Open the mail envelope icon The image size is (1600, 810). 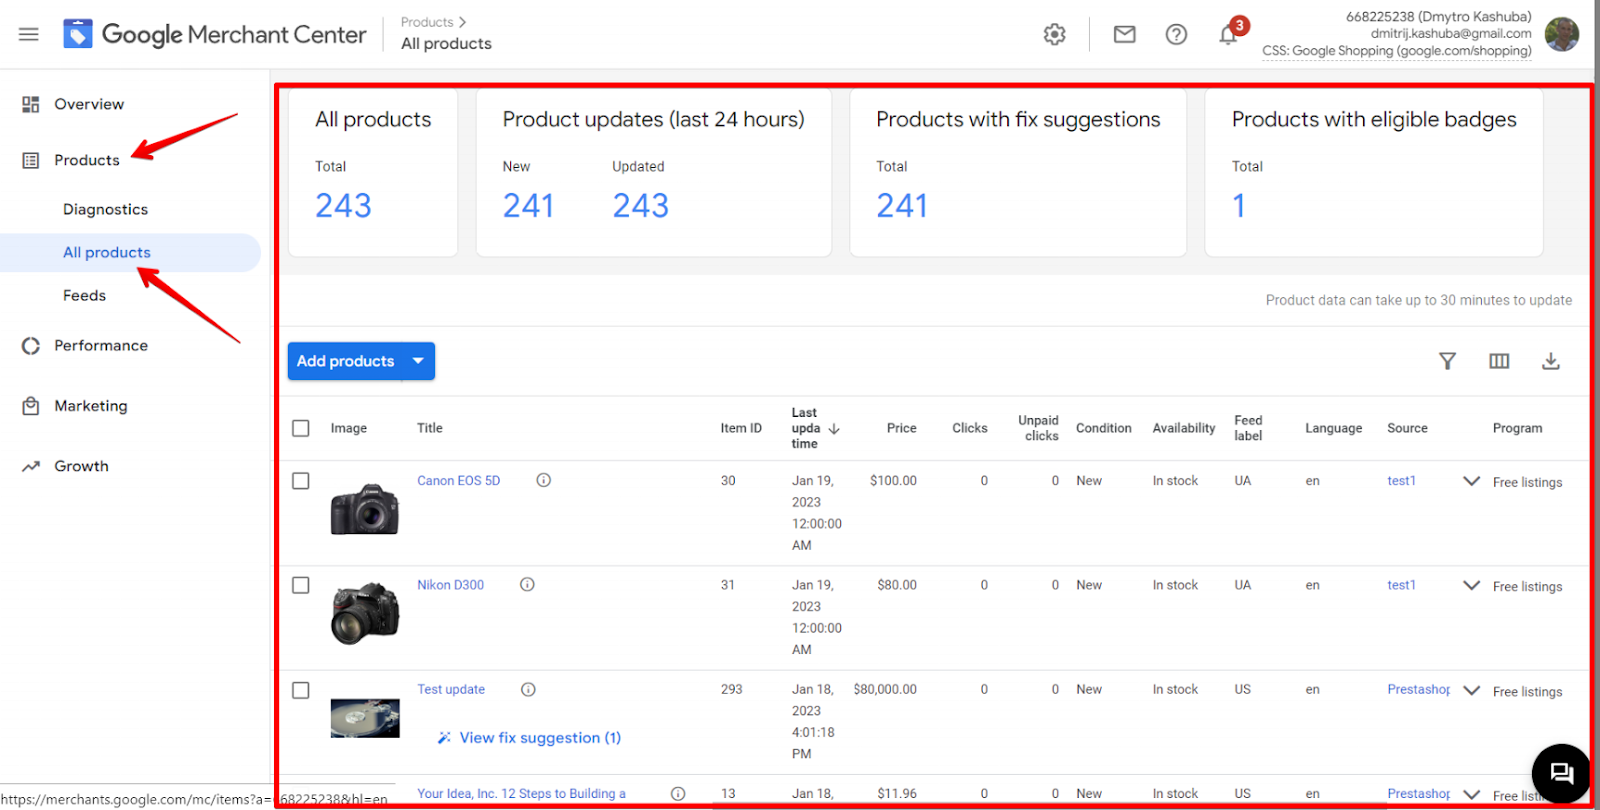coord(1125,35)
